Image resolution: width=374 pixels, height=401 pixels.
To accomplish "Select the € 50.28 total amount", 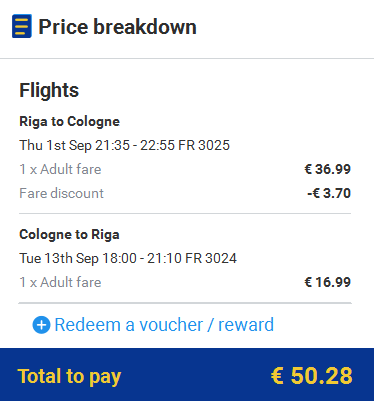I will pyautogui.click(x=312, y=376).
